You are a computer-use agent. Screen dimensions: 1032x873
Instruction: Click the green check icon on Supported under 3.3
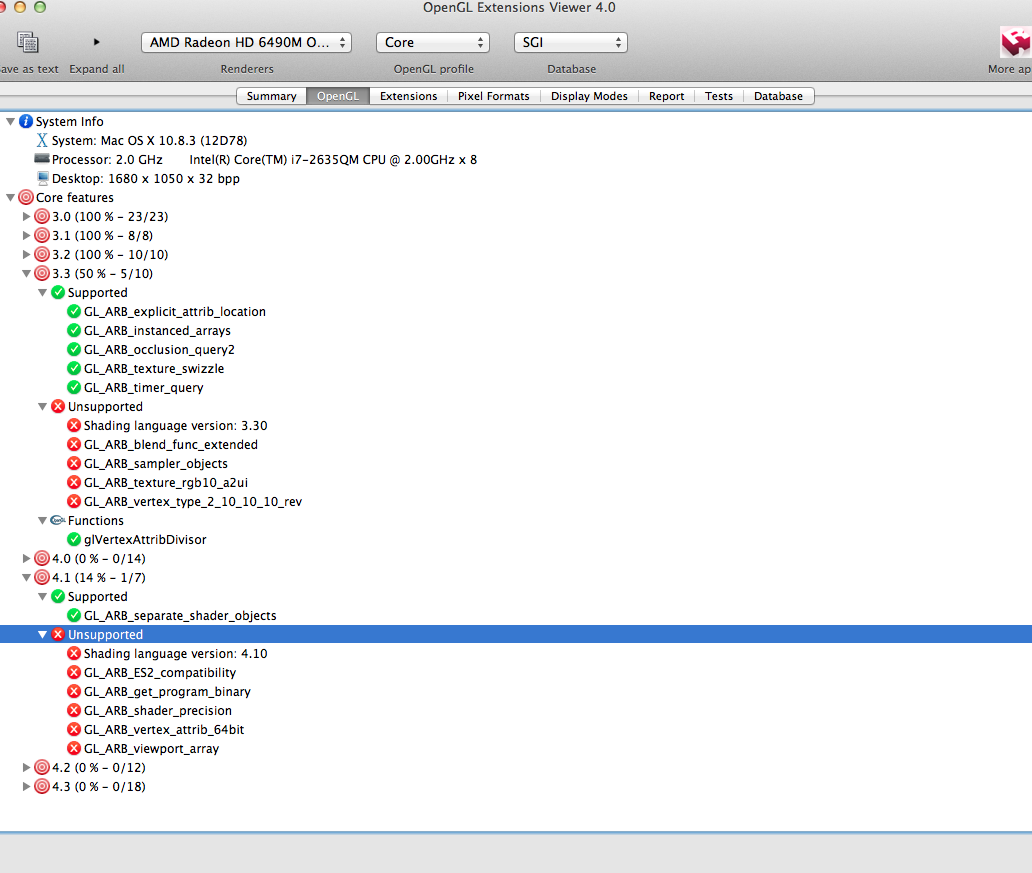[x=58, y=292]
